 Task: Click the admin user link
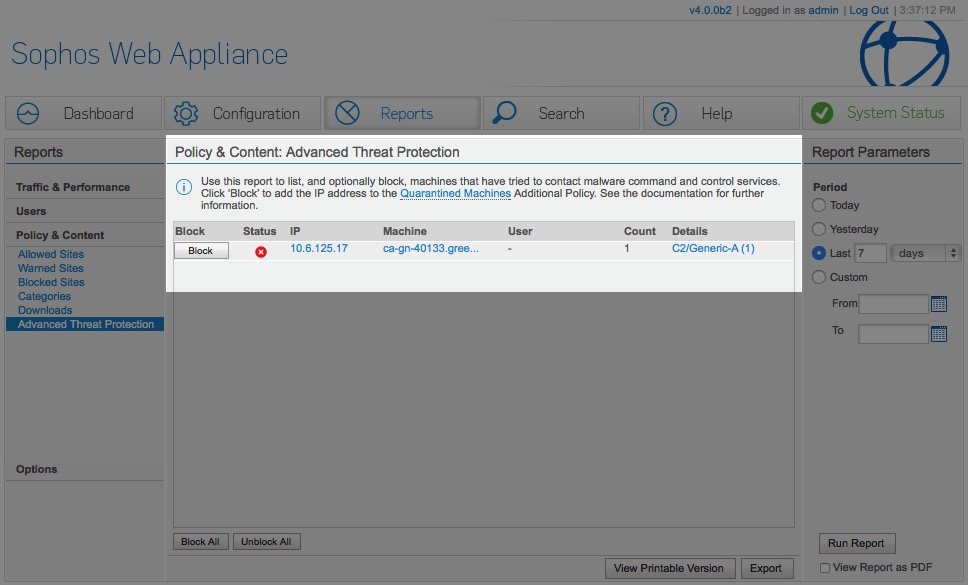[824, 10]
